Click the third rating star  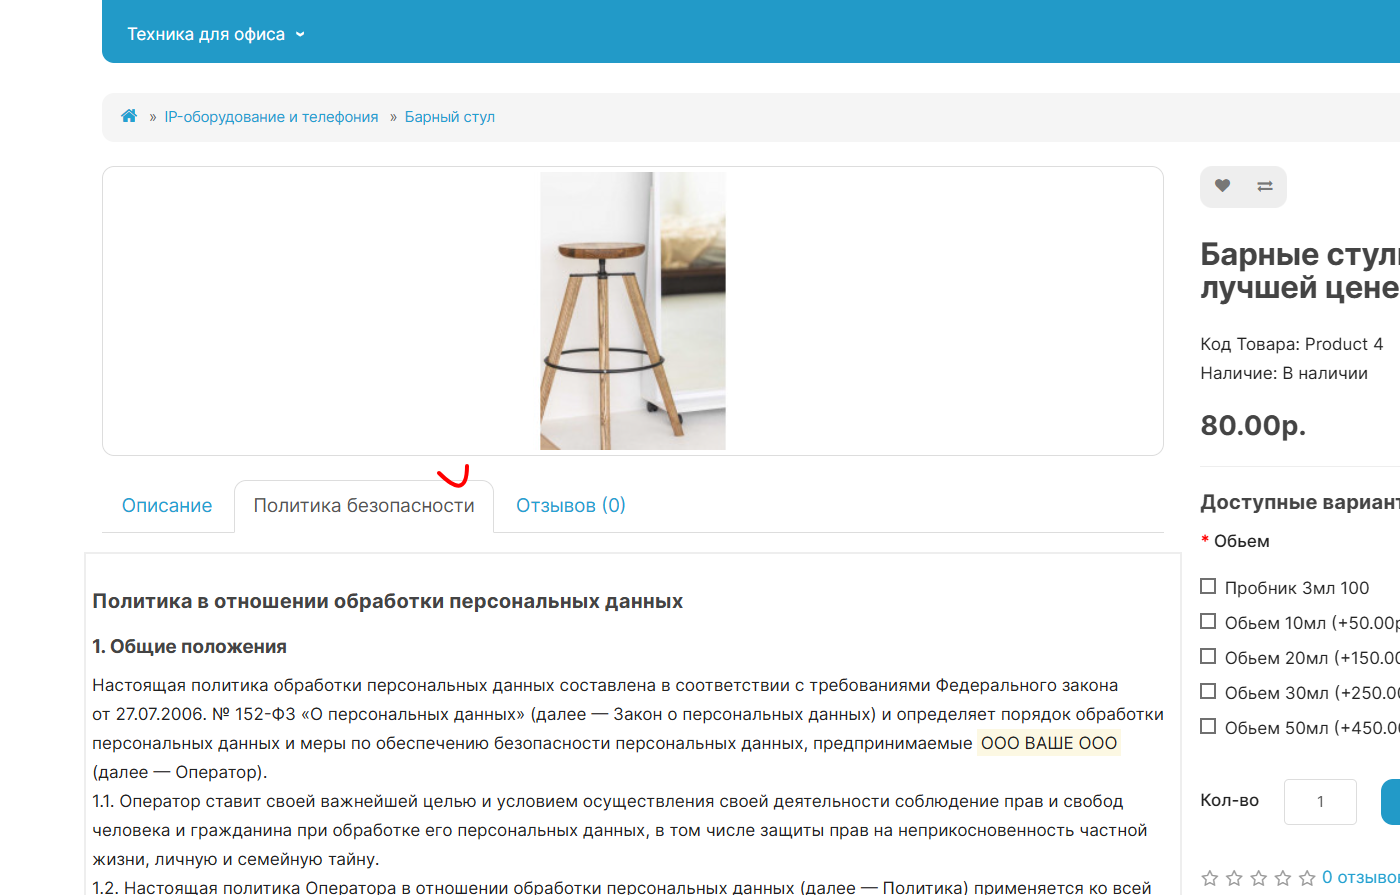[x=1259, y=878]
